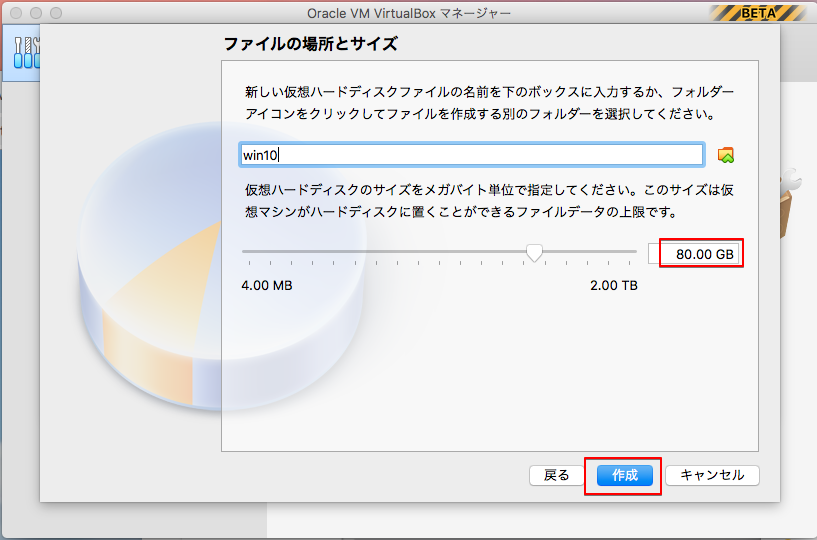The width and height of the screenshot is (817, 540).
Task: Click the 80.00 GB size input field
Action: point(694,254)
